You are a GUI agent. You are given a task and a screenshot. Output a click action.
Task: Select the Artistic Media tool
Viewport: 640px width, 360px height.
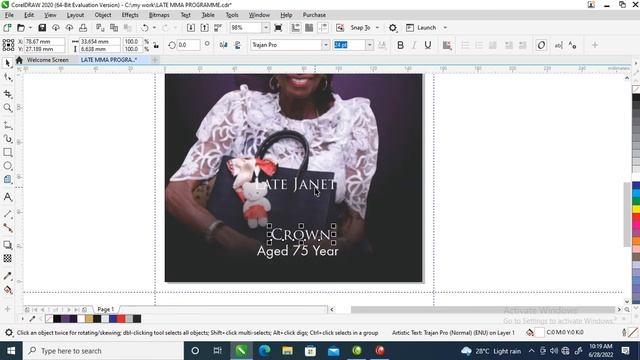pyautogui.click(x=7, y=139)
